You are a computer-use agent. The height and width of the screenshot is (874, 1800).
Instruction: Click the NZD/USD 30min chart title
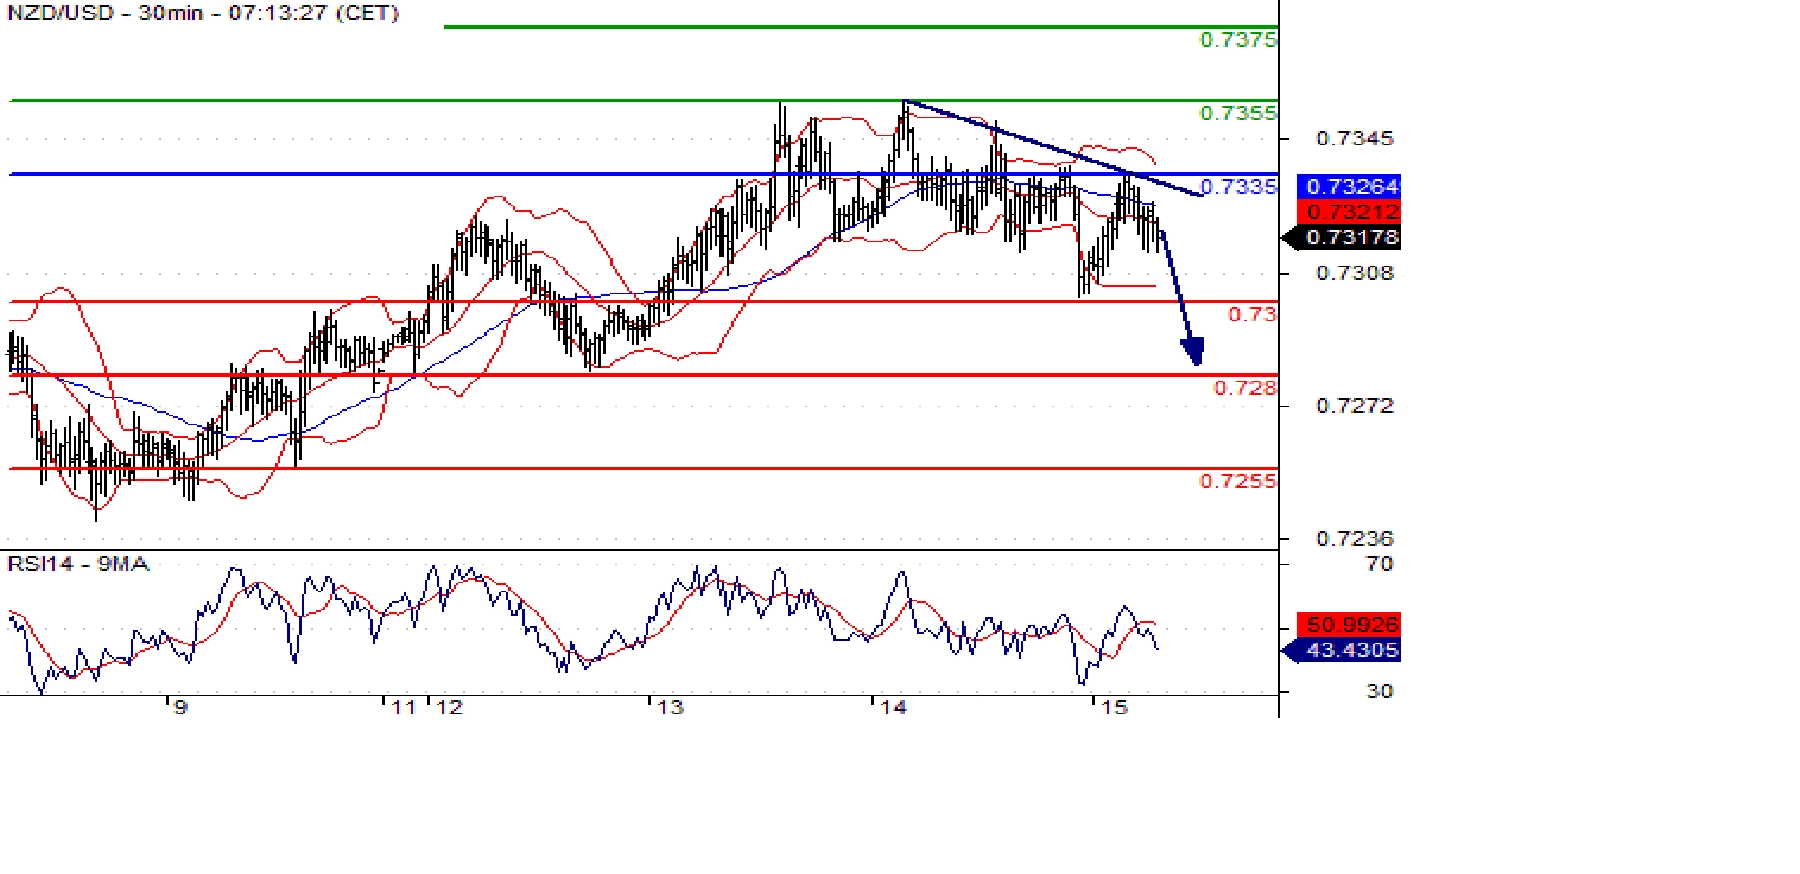coord(203,13)
